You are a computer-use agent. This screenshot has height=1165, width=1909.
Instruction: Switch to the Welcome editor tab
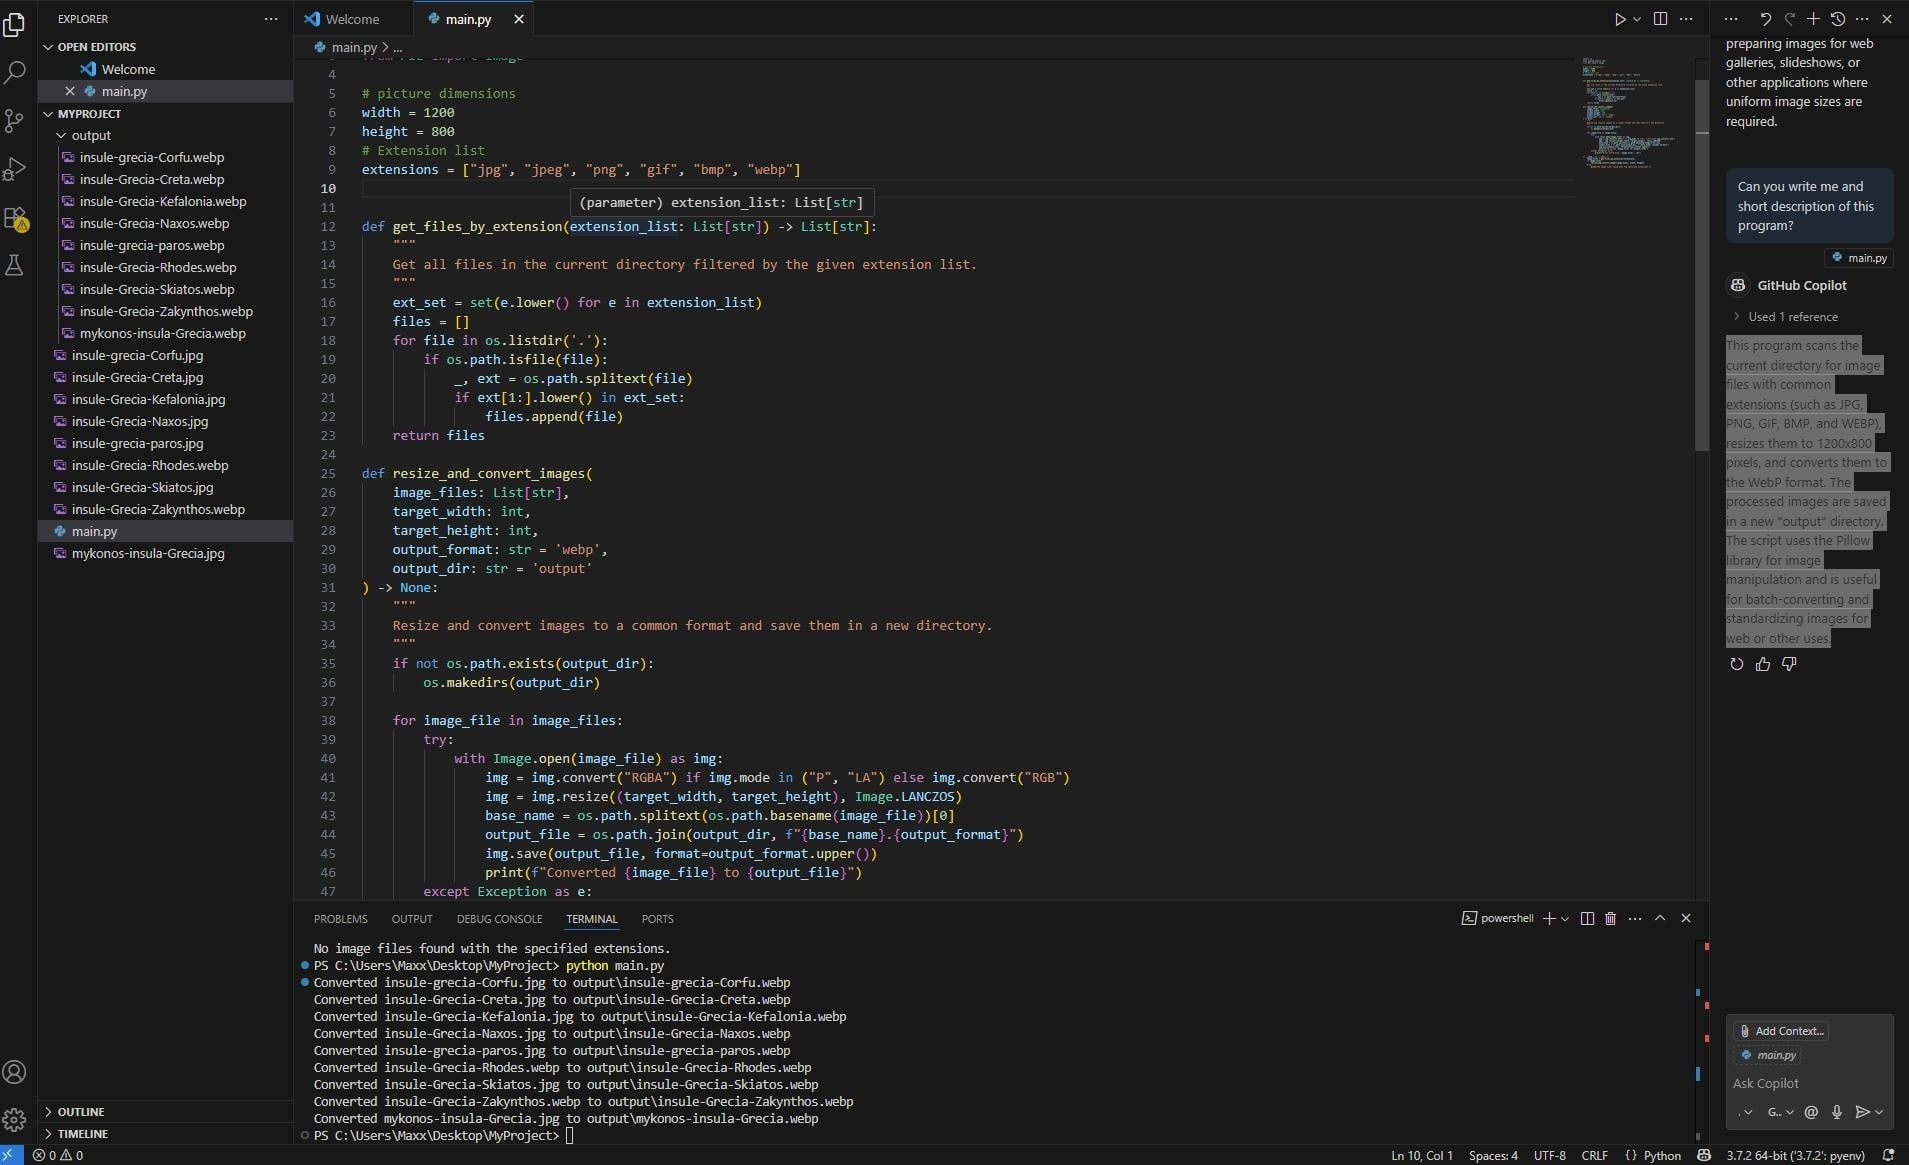[x=352, y=19]
